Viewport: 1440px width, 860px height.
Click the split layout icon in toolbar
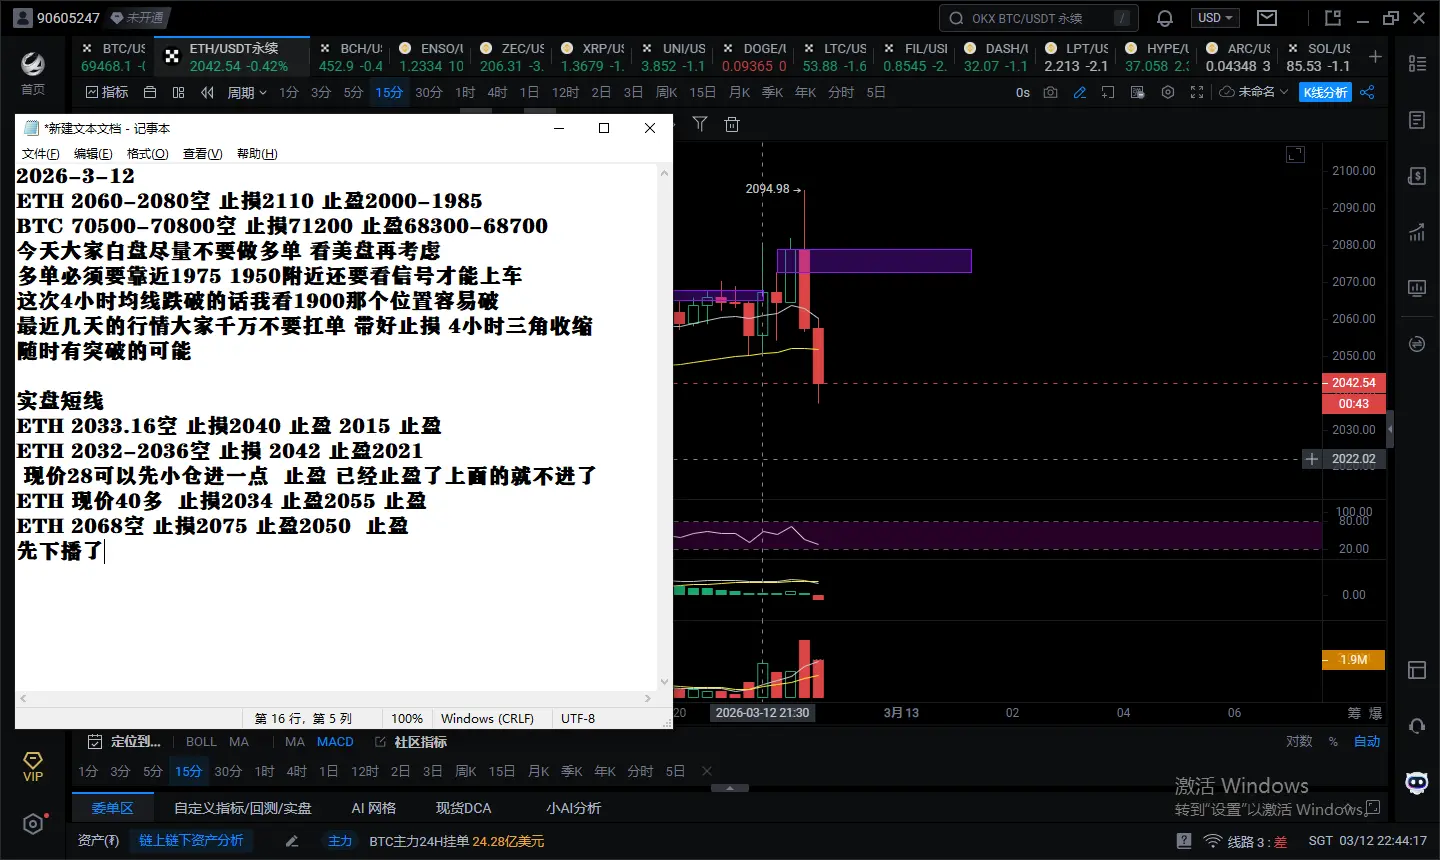(179, 92)
